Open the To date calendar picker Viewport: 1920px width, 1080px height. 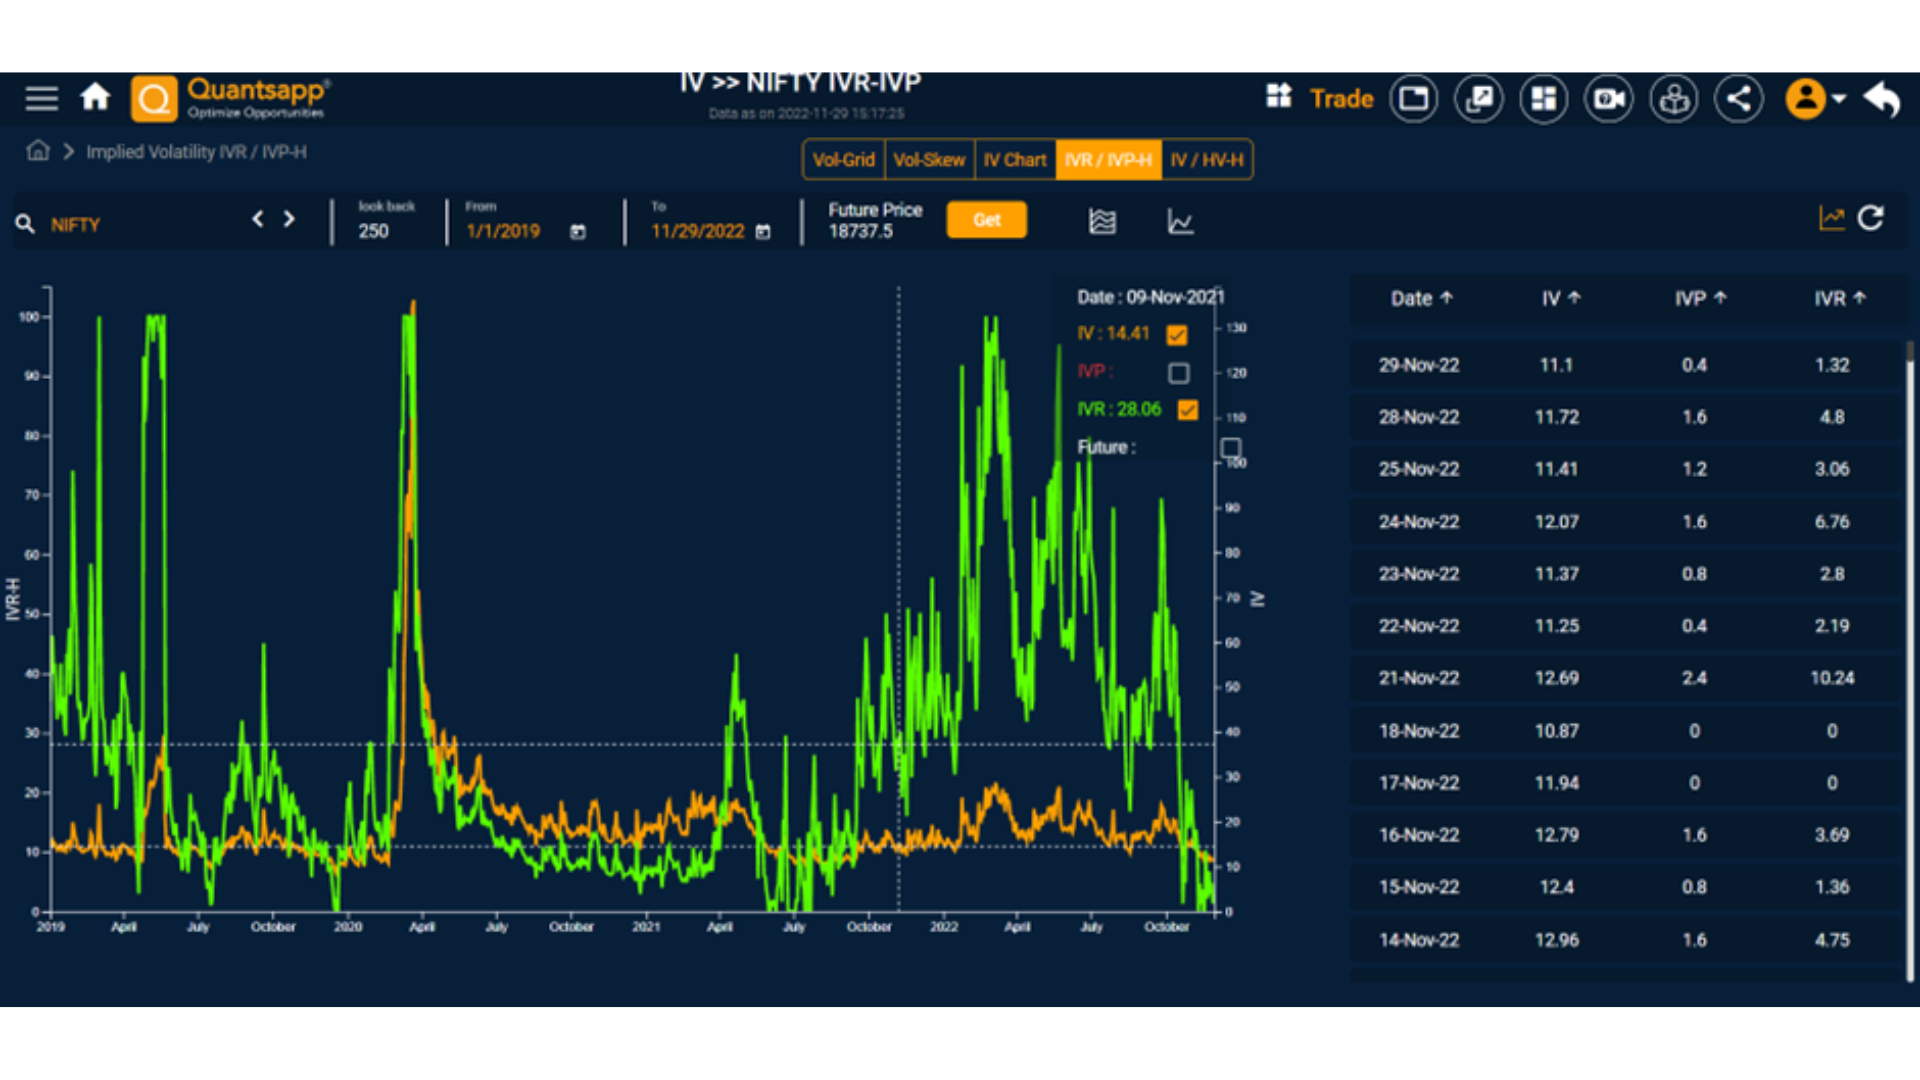[x=763, y=232]
